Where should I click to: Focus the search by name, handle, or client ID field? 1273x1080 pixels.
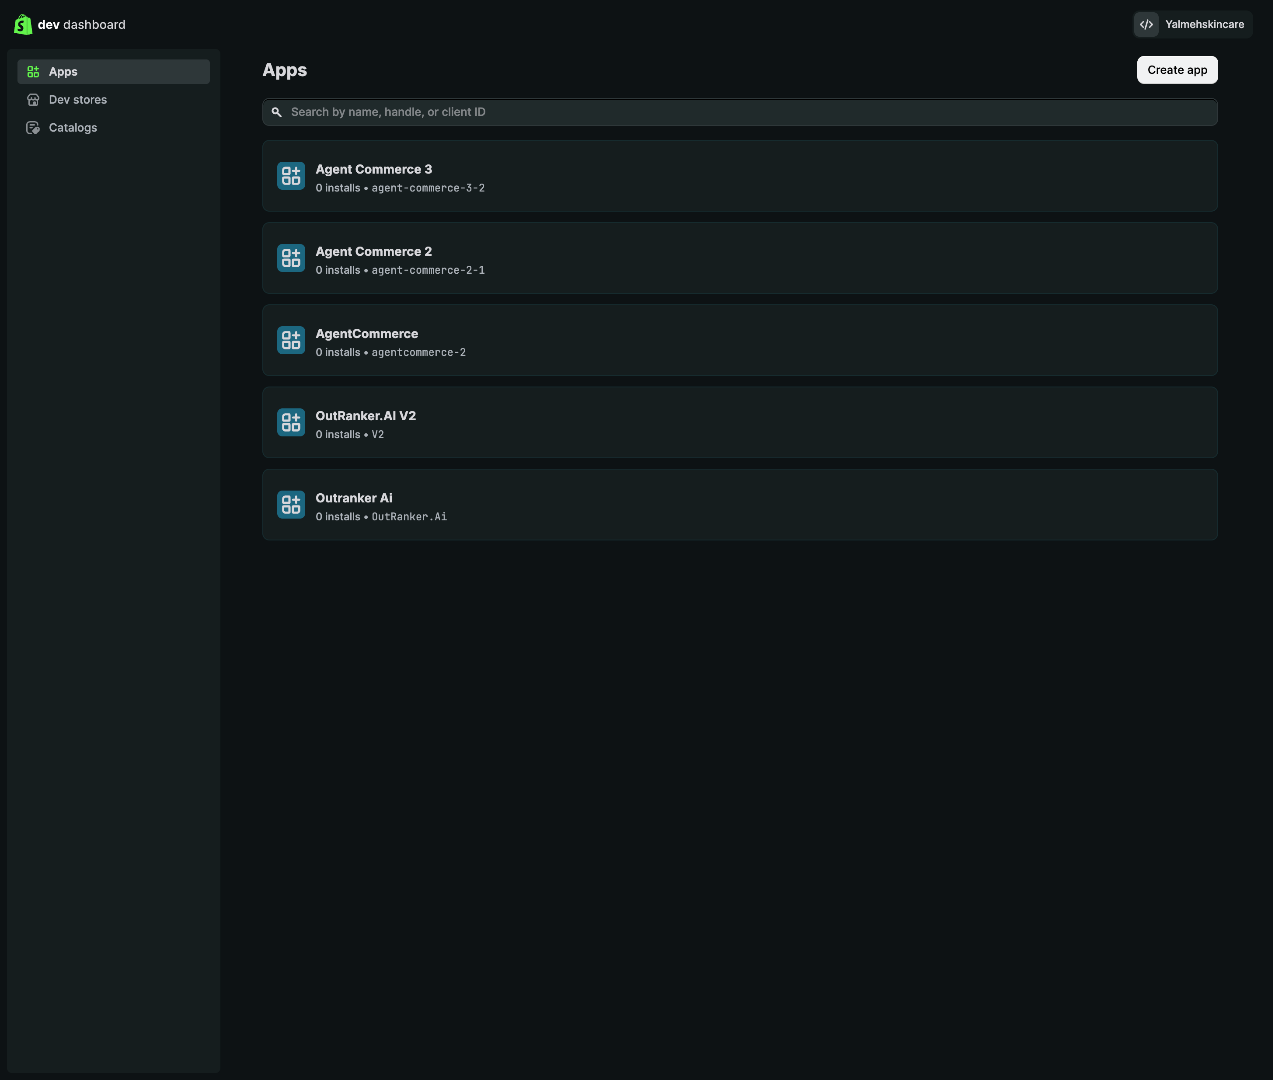coord(740,112)
